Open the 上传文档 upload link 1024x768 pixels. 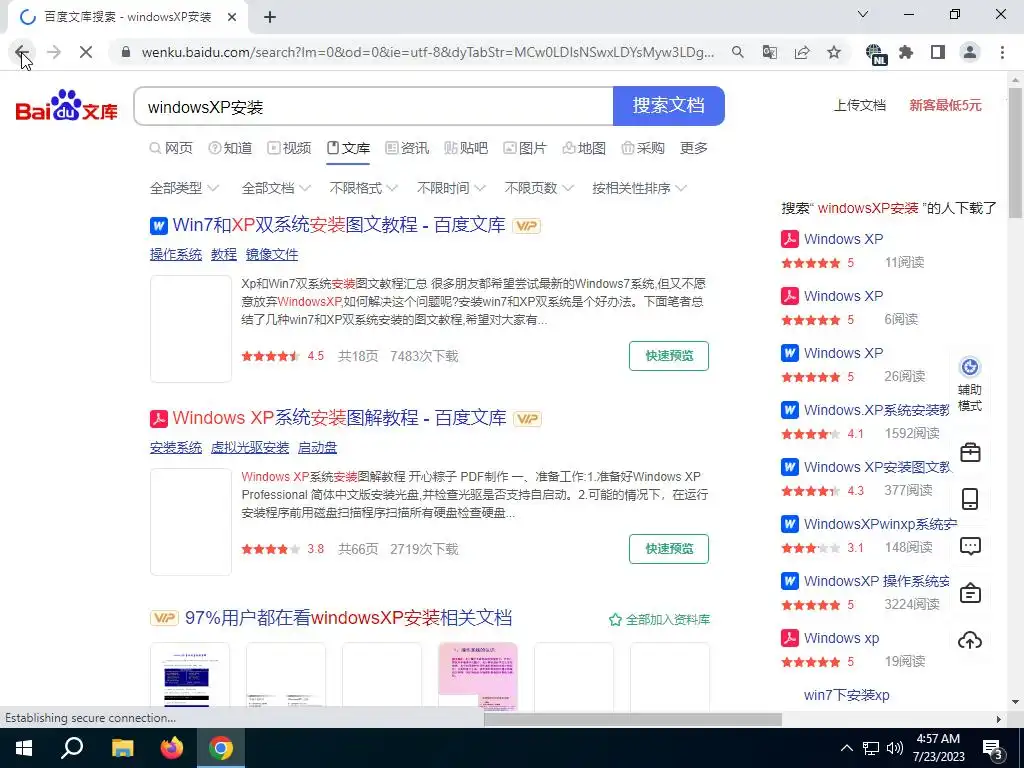click(859, 105)
